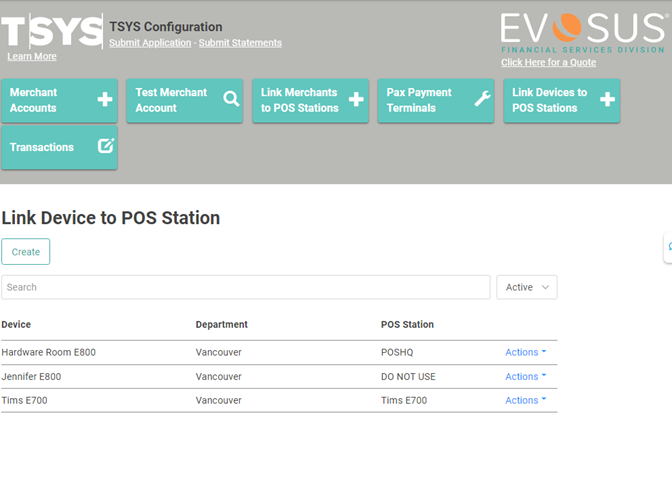
Task: Click the Evosus Financial Services logo
Action: 583,33
